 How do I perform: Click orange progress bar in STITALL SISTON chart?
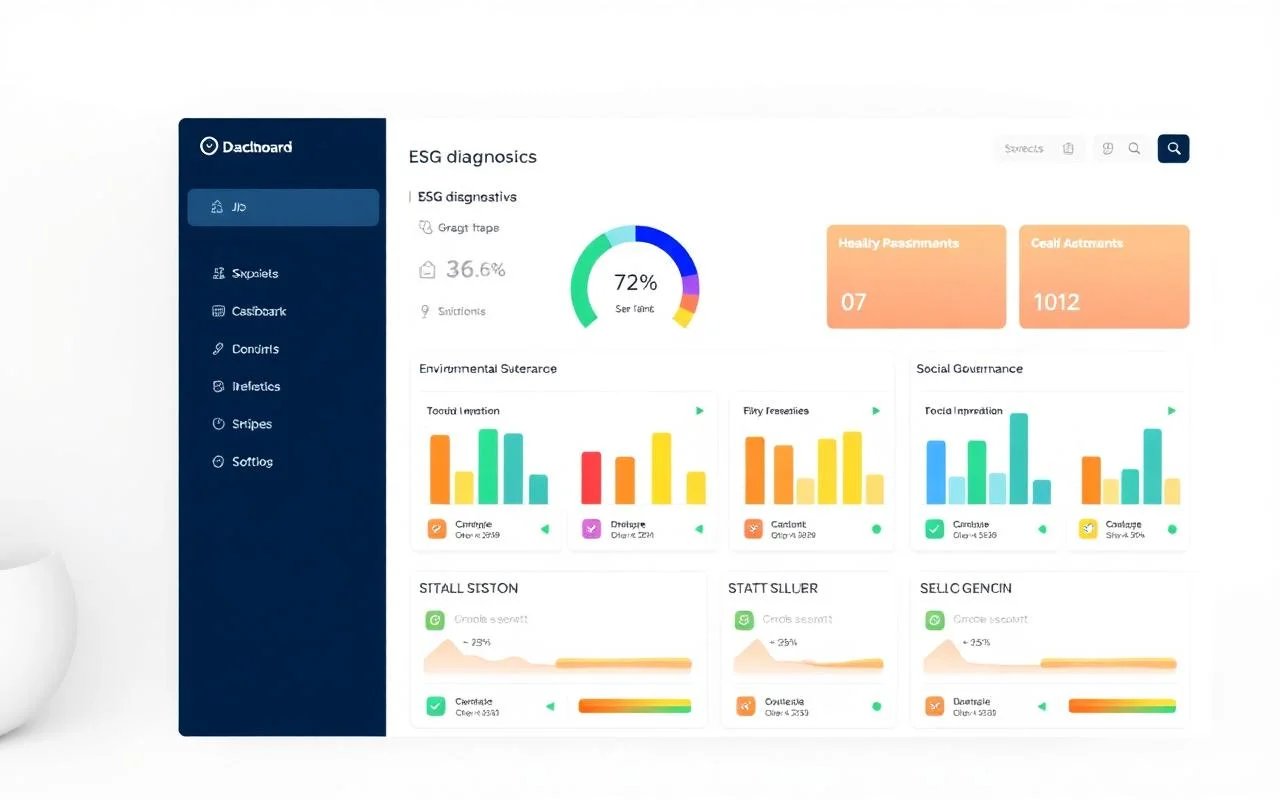(624, 663)
